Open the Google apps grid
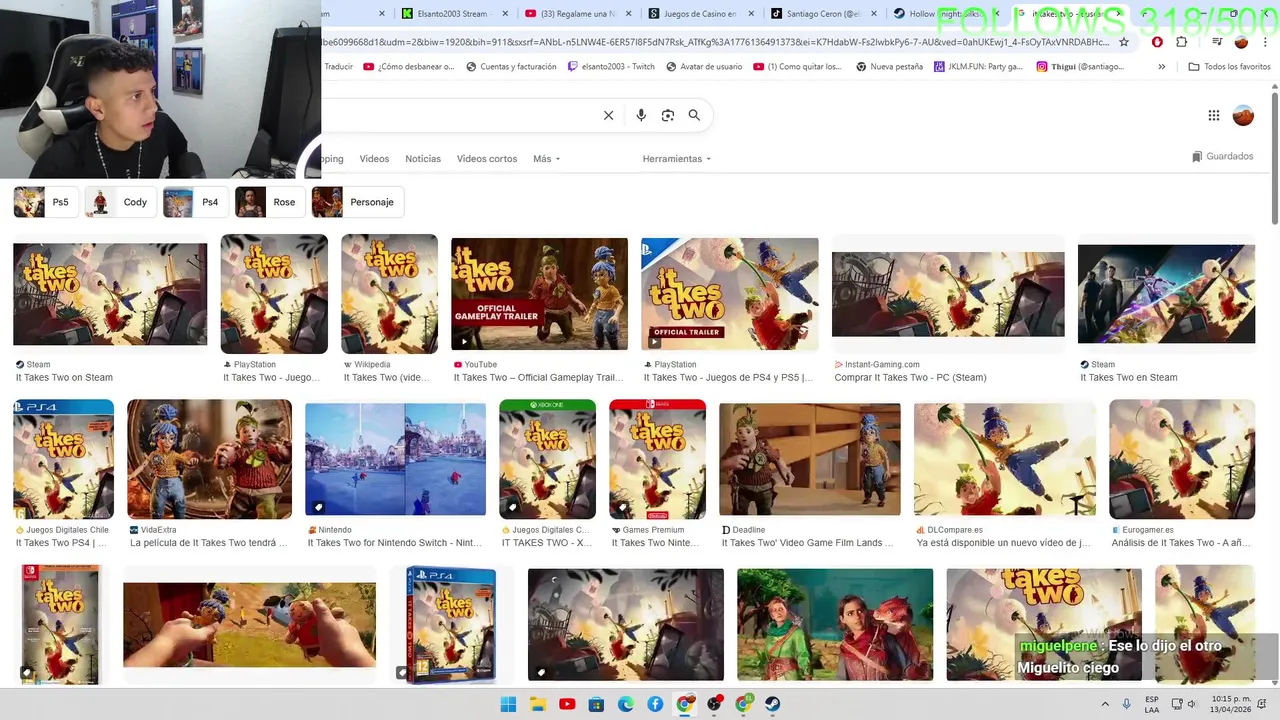Screen dimensions: 1280x720 coord(1214,115)
